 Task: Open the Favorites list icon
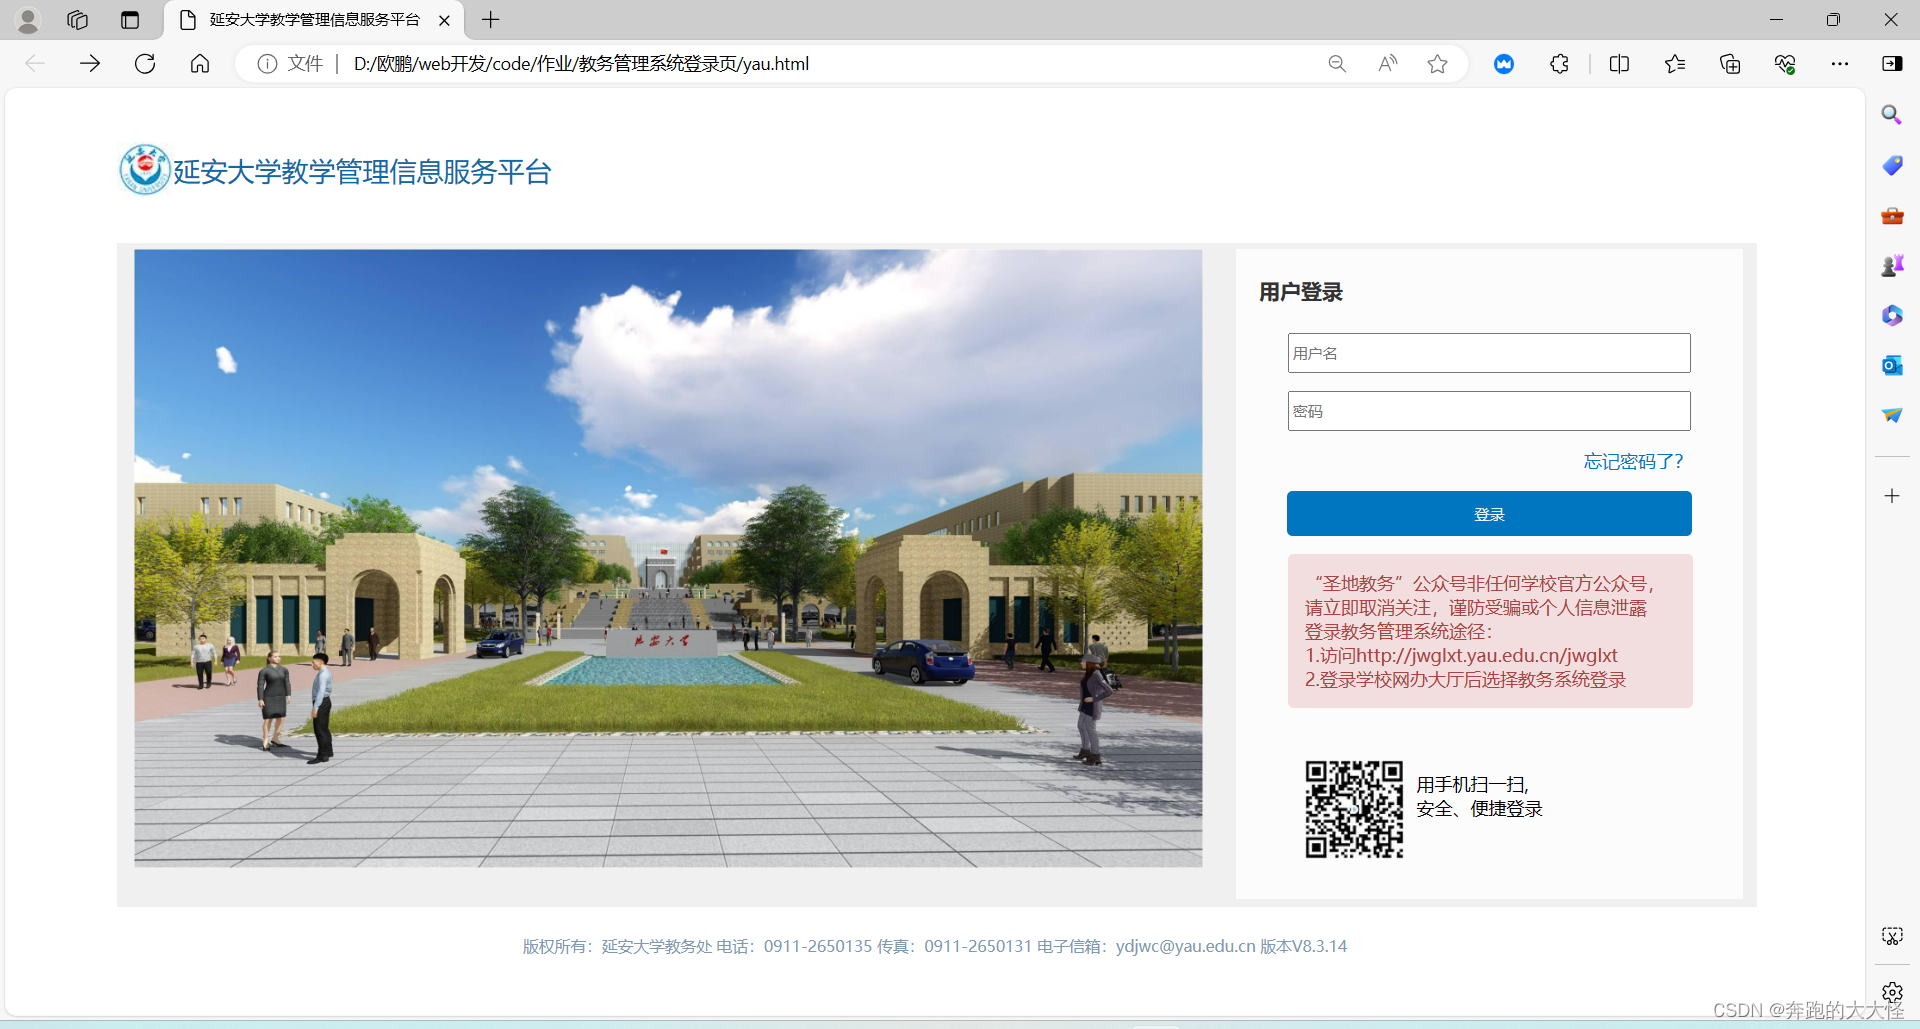[x=1675, y=64]
